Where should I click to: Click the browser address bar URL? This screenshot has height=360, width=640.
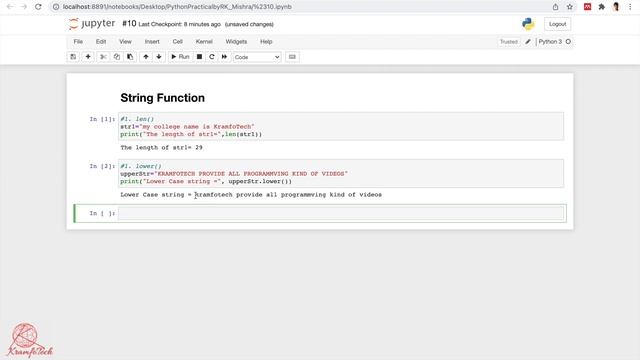point(177,7)
